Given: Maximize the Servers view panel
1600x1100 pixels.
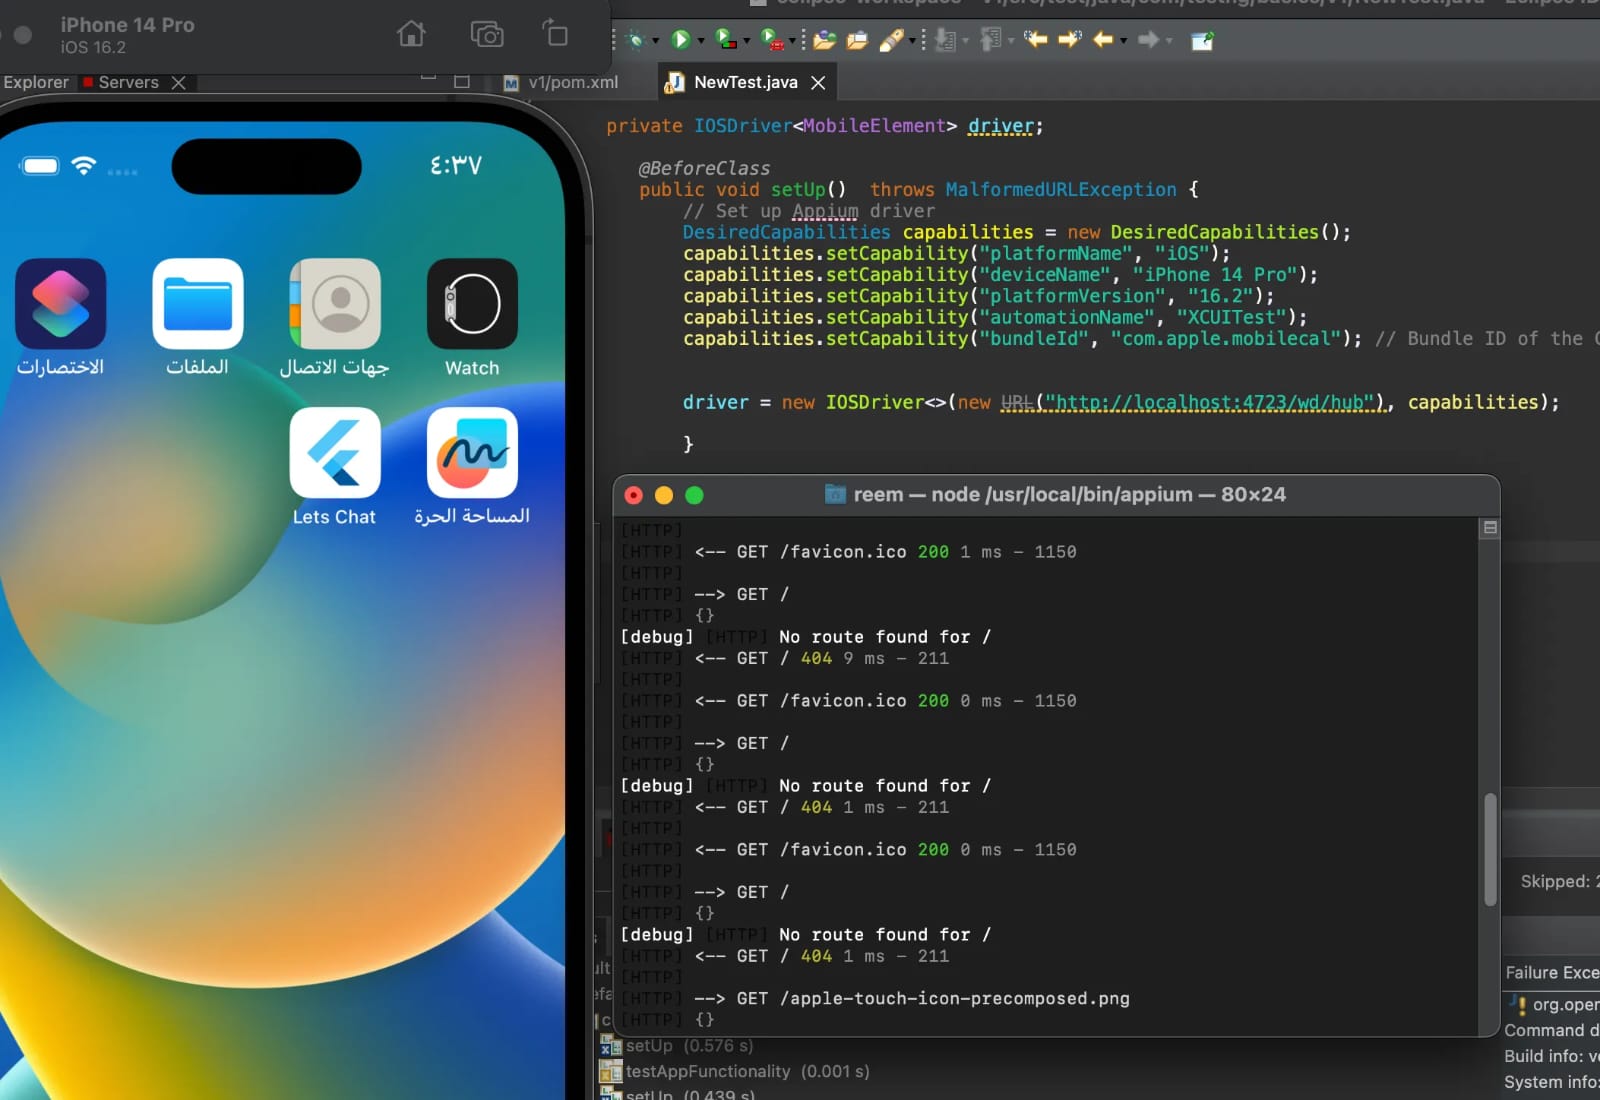Looking at the screenshot, I should point(462,81).
